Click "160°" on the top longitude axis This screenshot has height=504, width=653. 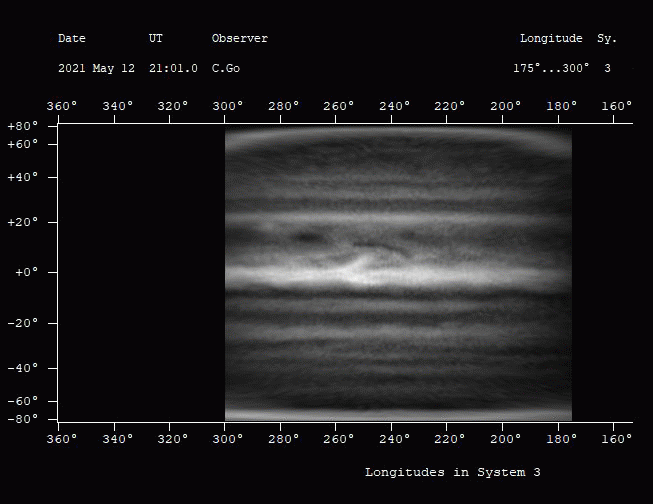point(616,106)
